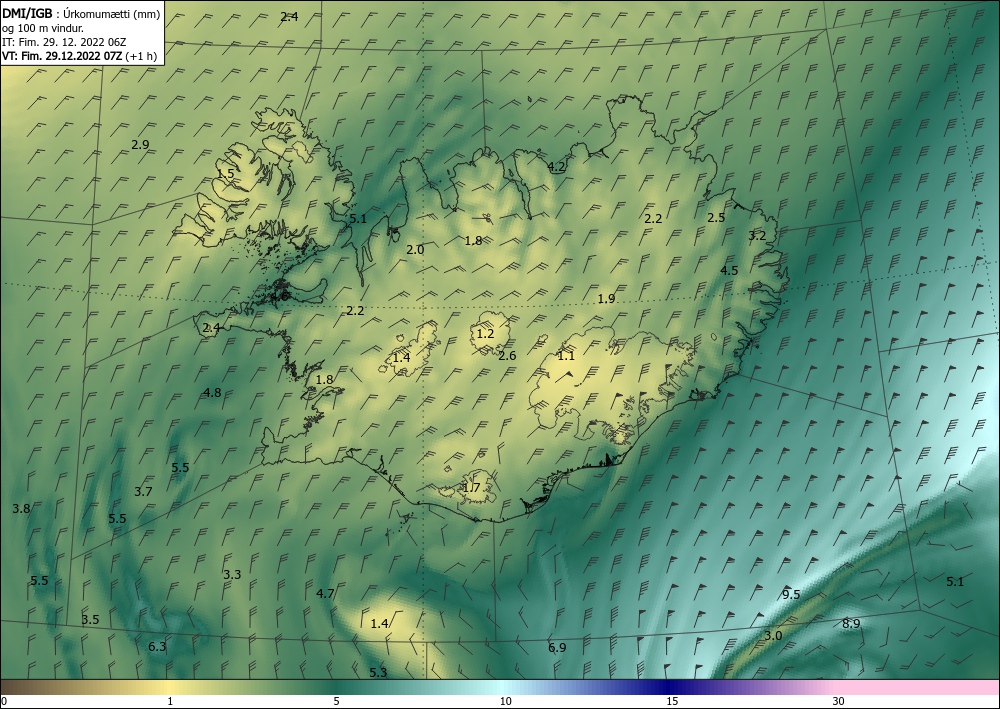
Task: Click the 1.2 value inside Hofsjökull glacier outline
Action: coord(485,333)
